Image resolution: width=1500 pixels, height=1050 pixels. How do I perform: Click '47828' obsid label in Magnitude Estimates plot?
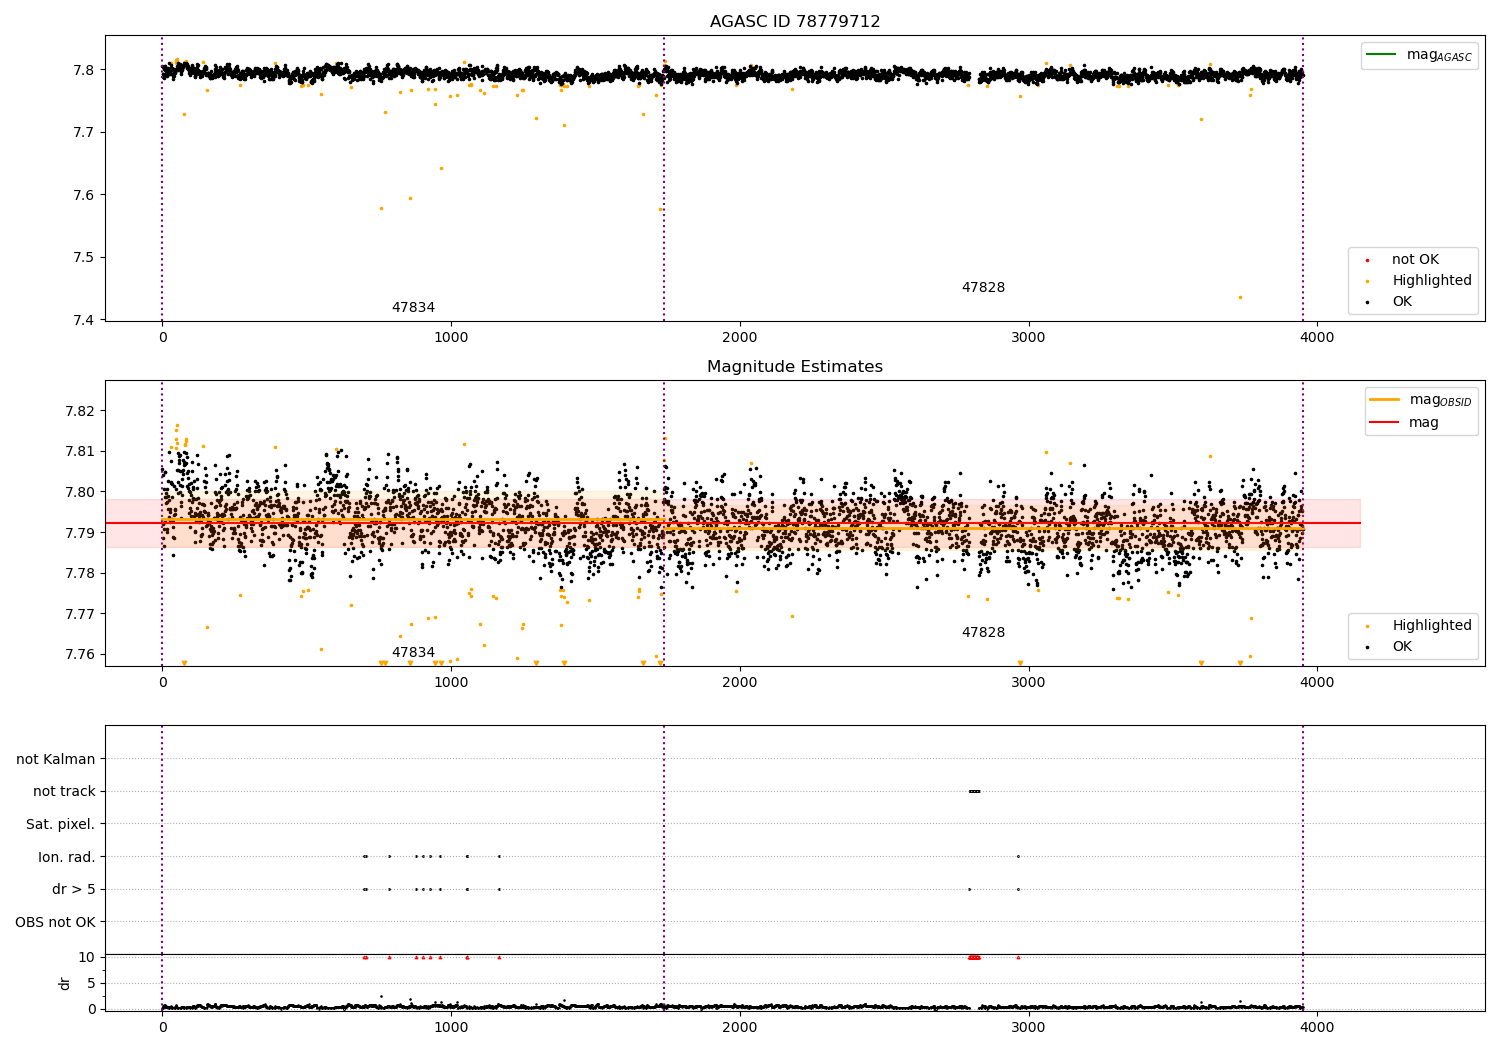[983, 633]
